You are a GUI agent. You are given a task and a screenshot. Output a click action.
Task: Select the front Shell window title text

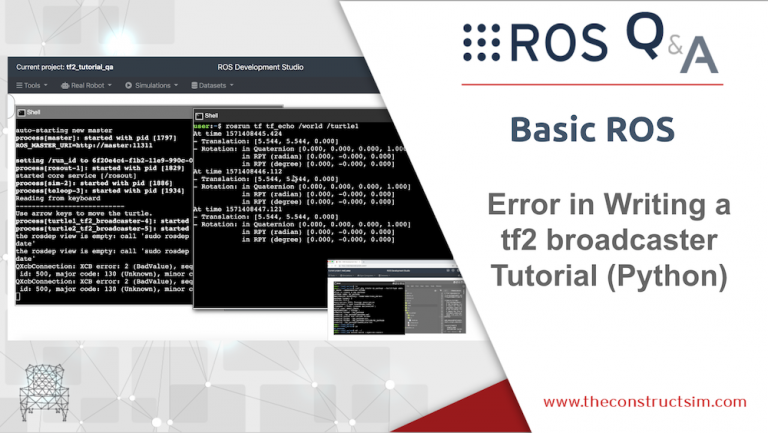(x=211, y=116)
